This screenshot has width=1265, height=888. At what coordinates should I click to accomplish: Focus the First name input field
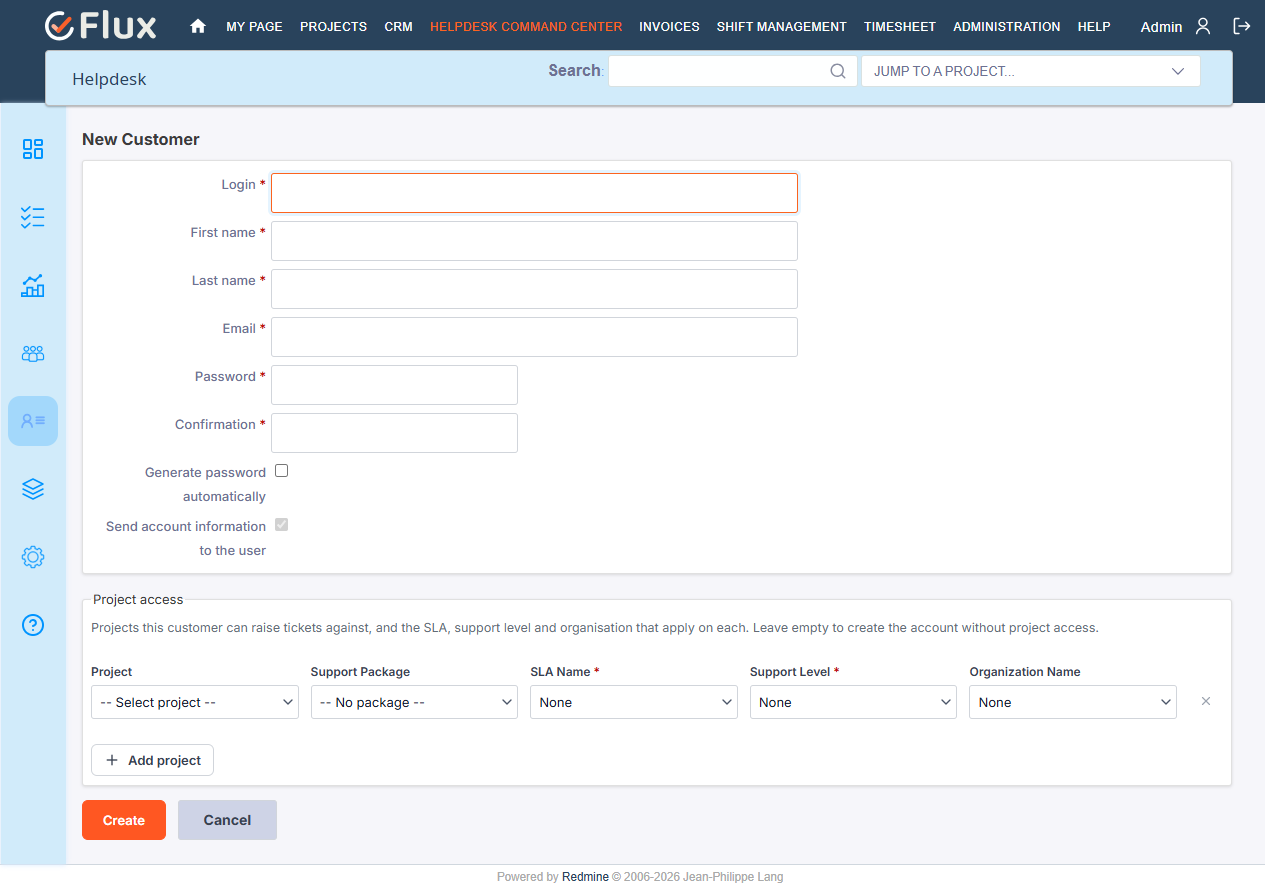[534, 241]
